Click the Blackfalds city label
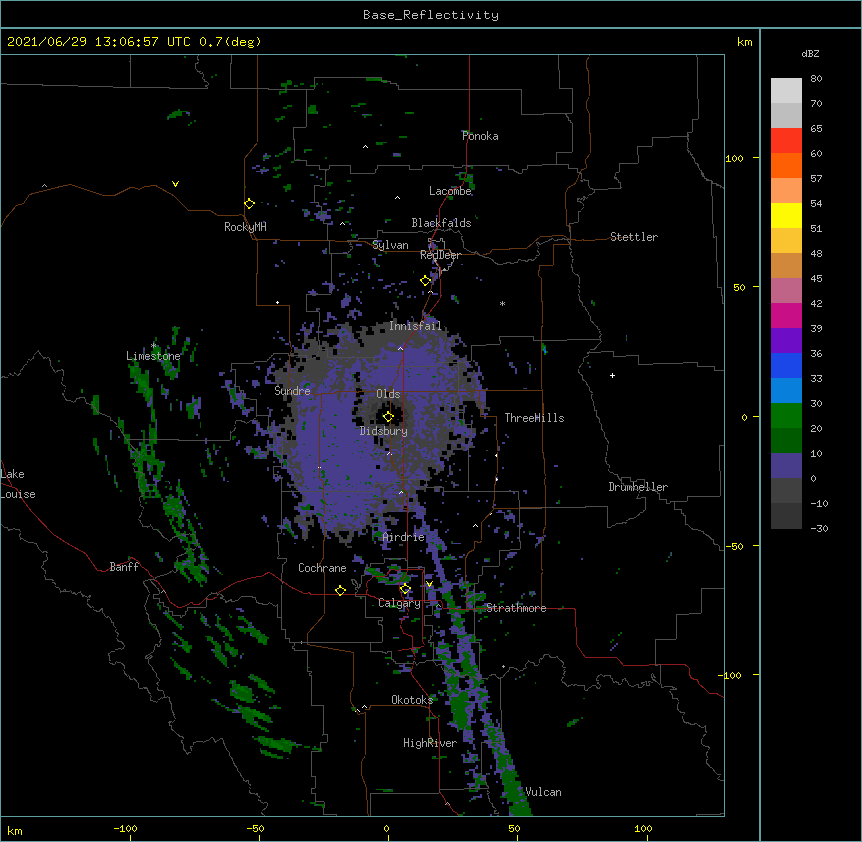The height and width of the screenshot is (842, 862). tap(441, 223)
